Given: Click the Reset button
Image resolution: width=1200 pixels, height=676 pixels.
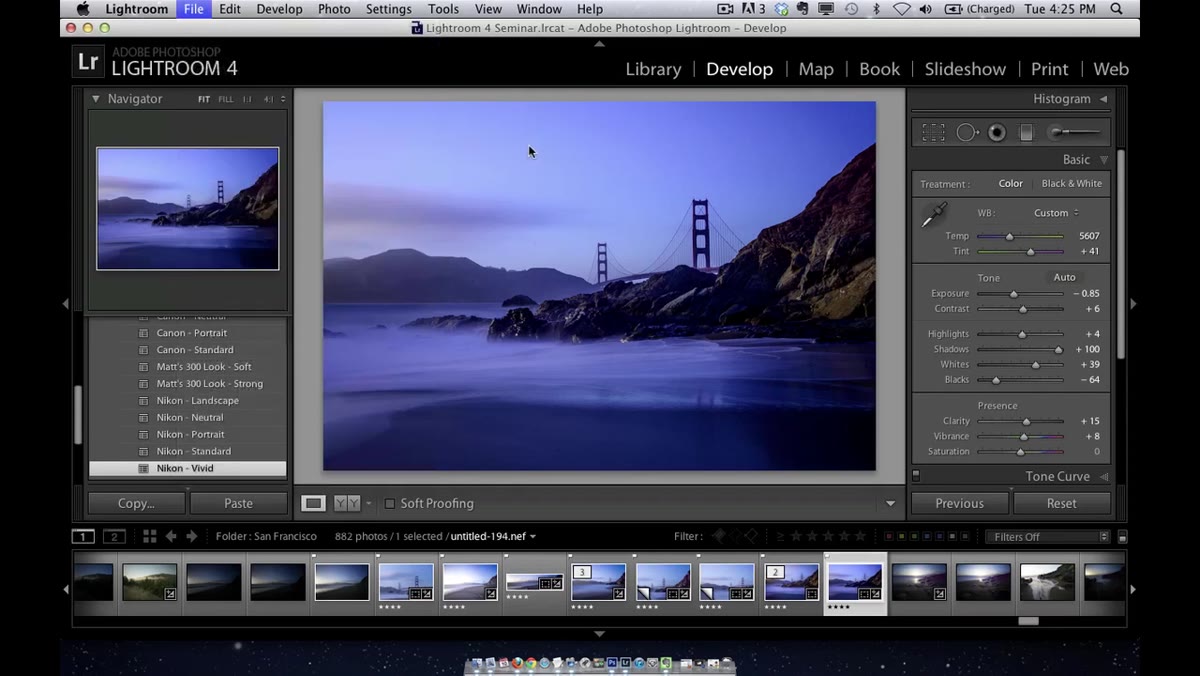Looking at the screenshot, I should (x=1062, y=503).
